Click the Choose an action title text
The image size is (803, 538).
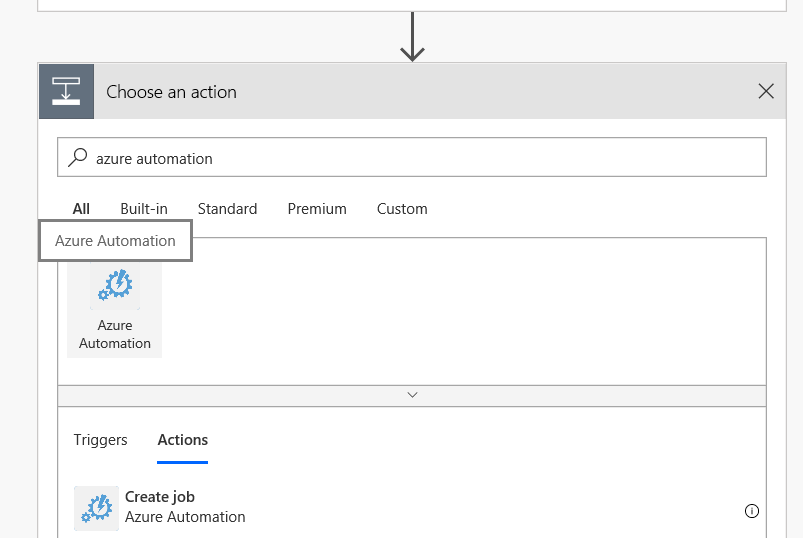point(172,92)
